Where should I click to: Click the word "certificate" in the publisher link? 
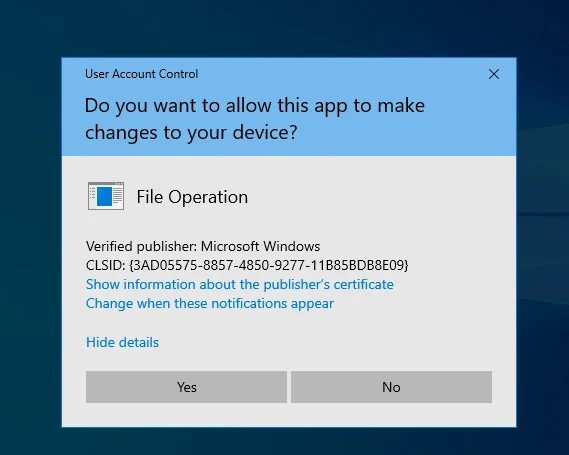pyautogui.click(x=363, y=284)
